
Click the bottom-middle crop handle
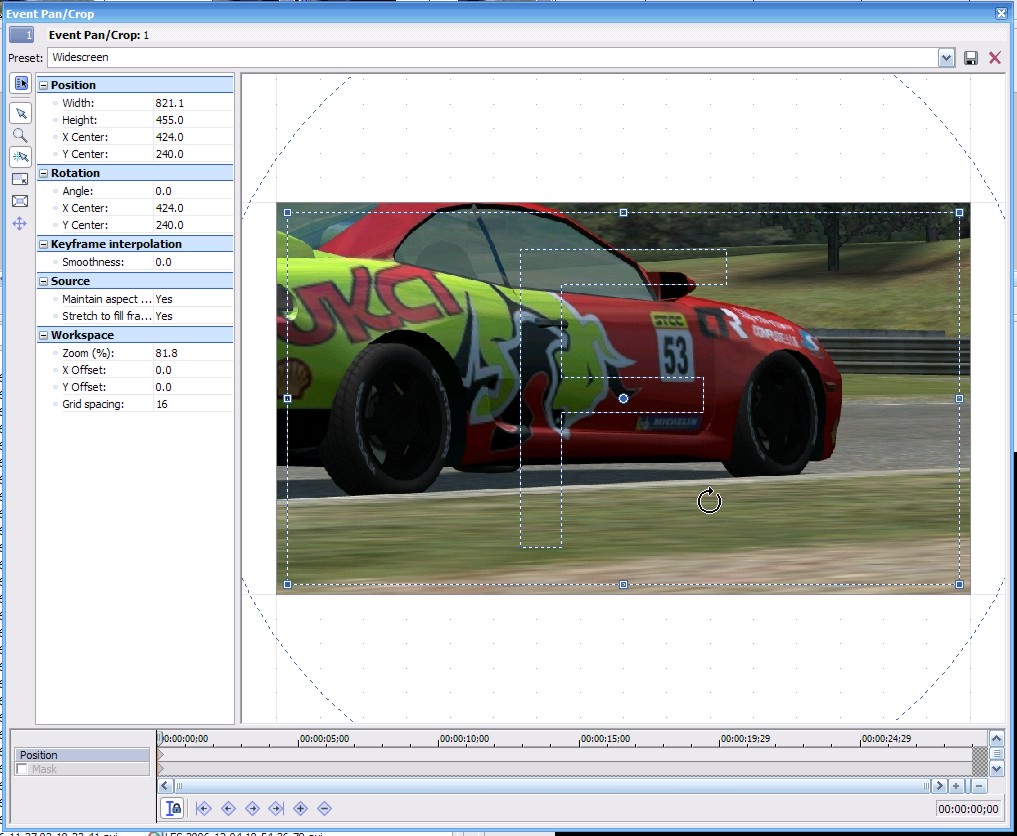pos(623,585)
